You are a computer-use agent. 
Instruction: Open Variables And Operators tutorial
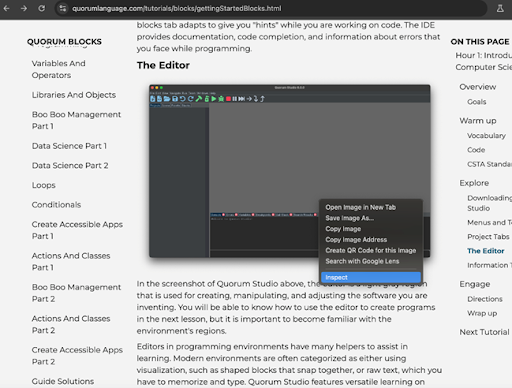pos(58,69)
